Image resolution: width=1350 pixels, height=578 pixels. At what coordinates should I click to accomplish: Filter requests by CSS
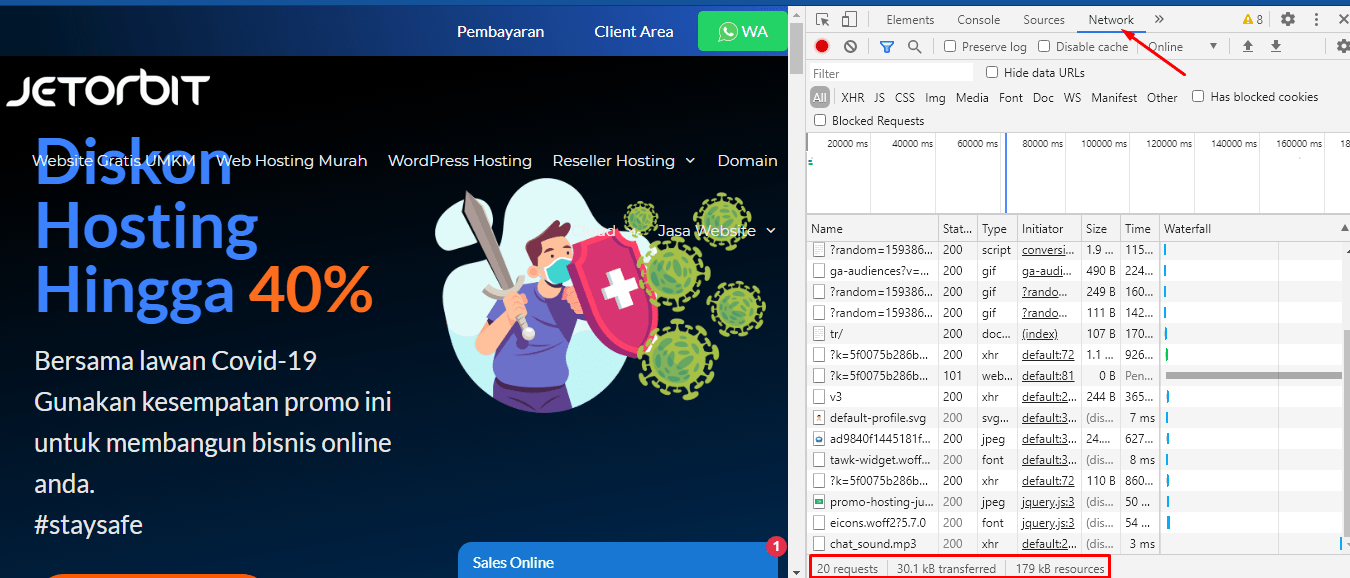click(905, 97)
